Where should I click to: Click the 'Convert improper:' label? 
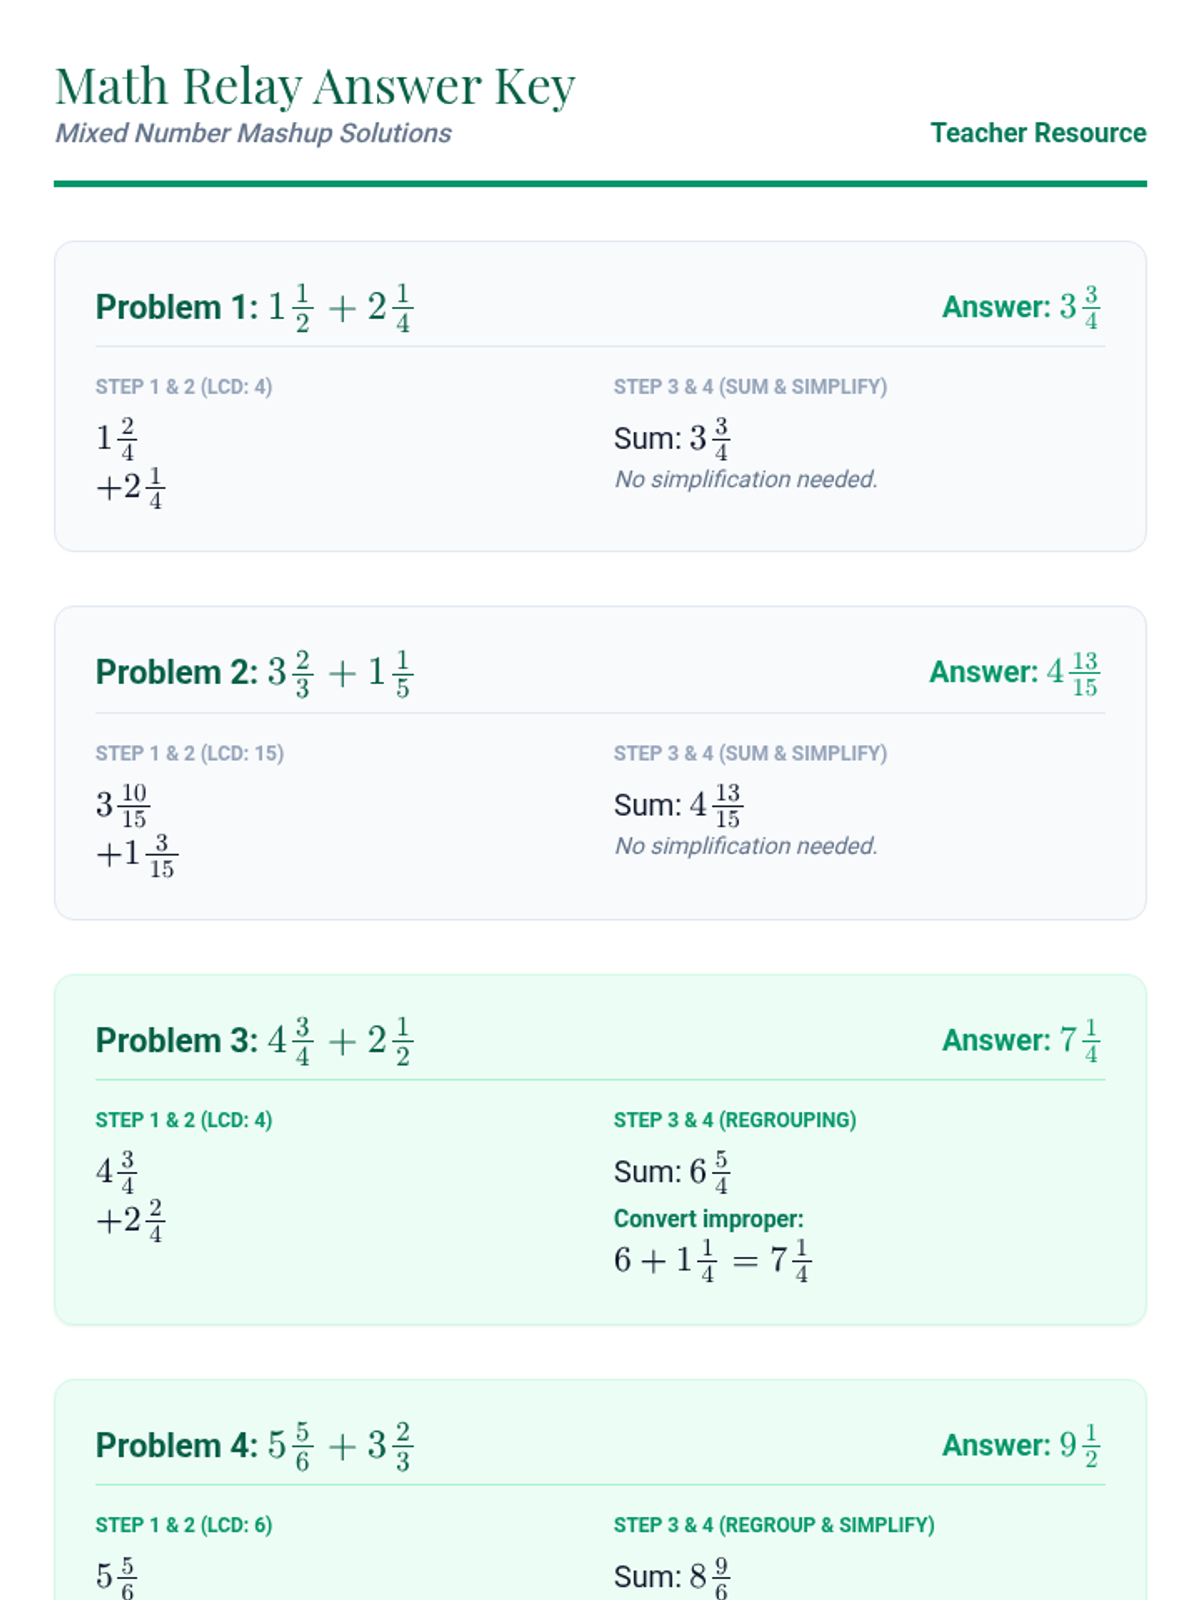pos(708,1219)
